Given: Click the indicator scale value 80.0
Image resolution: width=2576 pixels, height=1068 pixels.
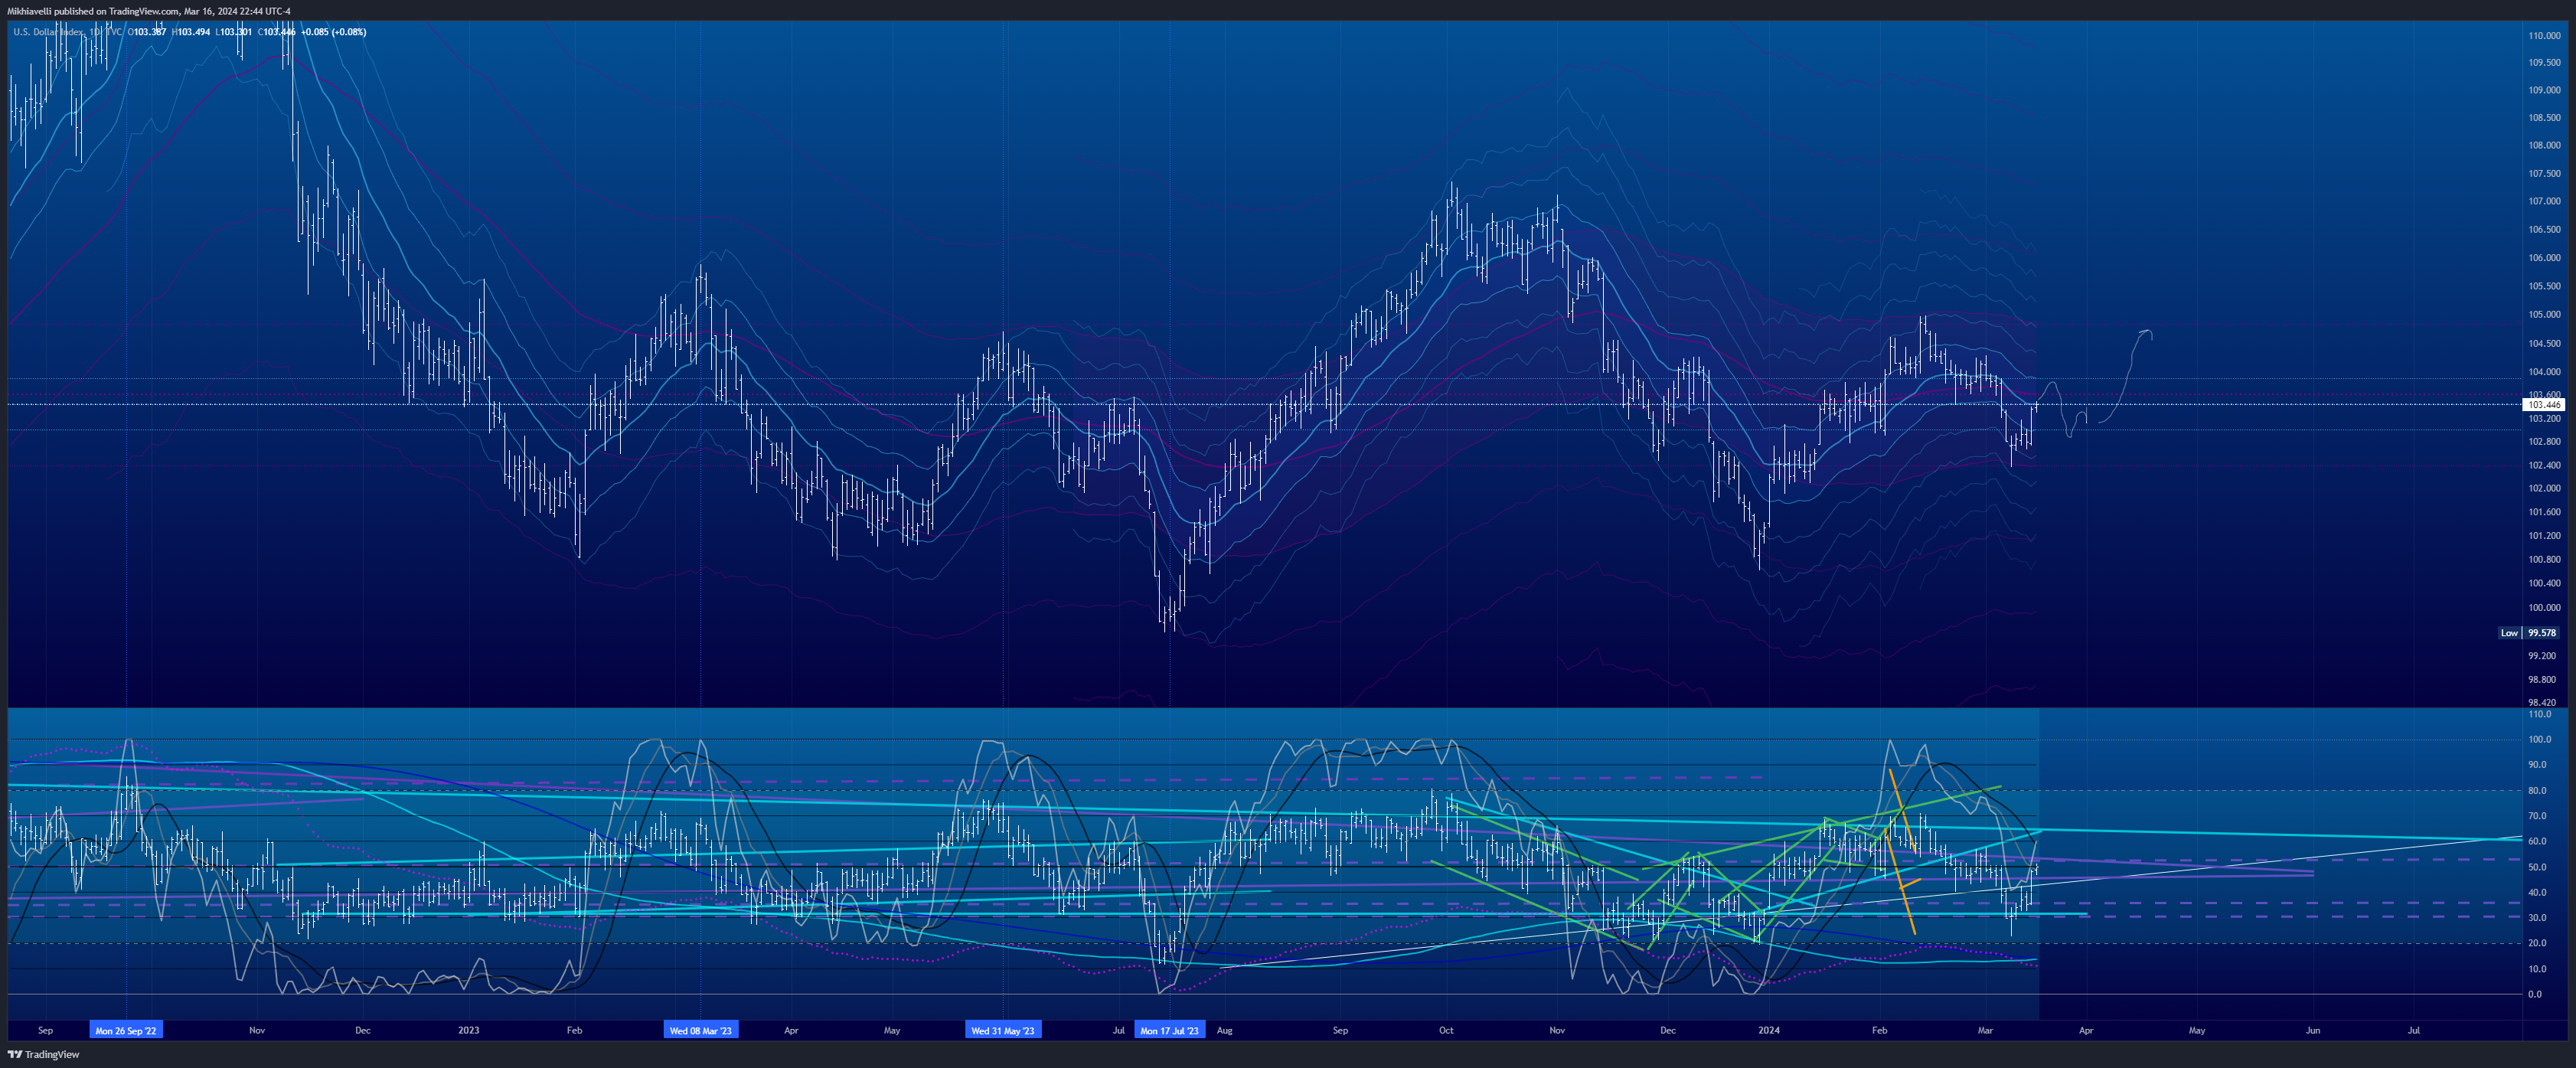Looking at the screenshot, I should click(x=2536, y=791).
